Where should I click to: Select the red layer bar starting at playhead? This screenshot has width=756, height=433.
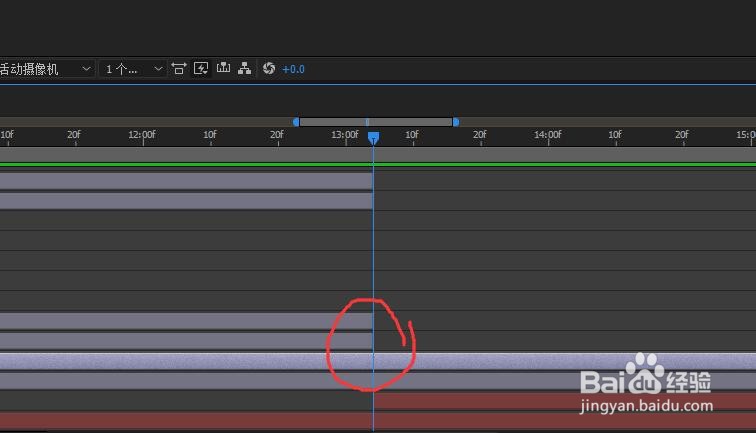565,401
